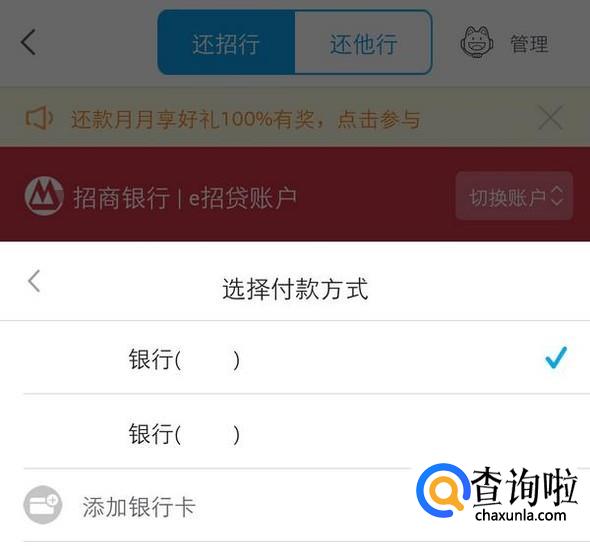Go back from the 选择付款方式 sheet
Image resolution: width=590 pixels, height=546 pixels.
point(34,281)
